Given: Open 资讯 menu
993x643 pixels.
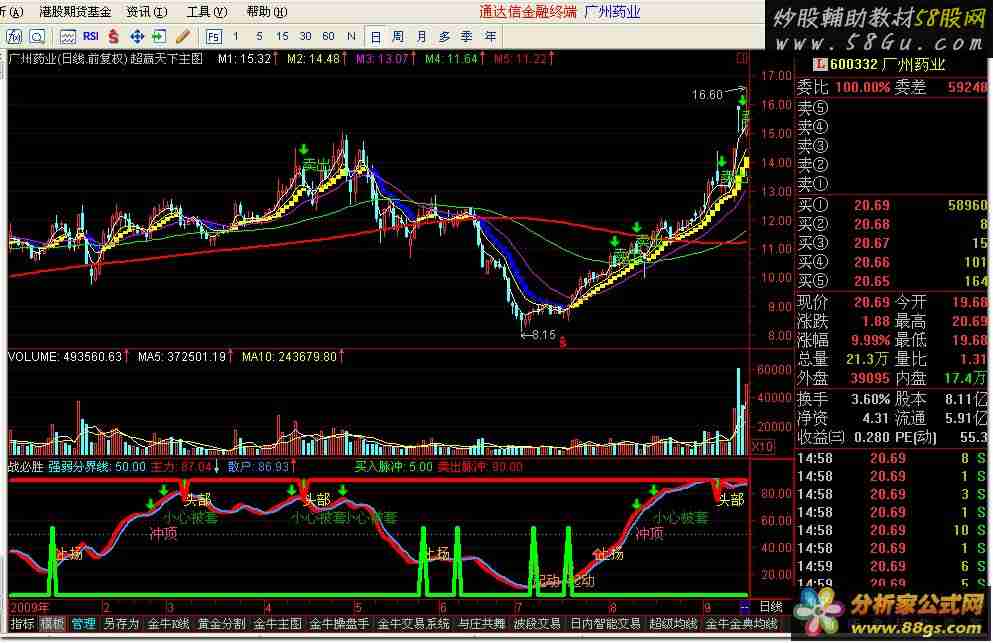Looking at the screenshot, I should click(147, 11).
